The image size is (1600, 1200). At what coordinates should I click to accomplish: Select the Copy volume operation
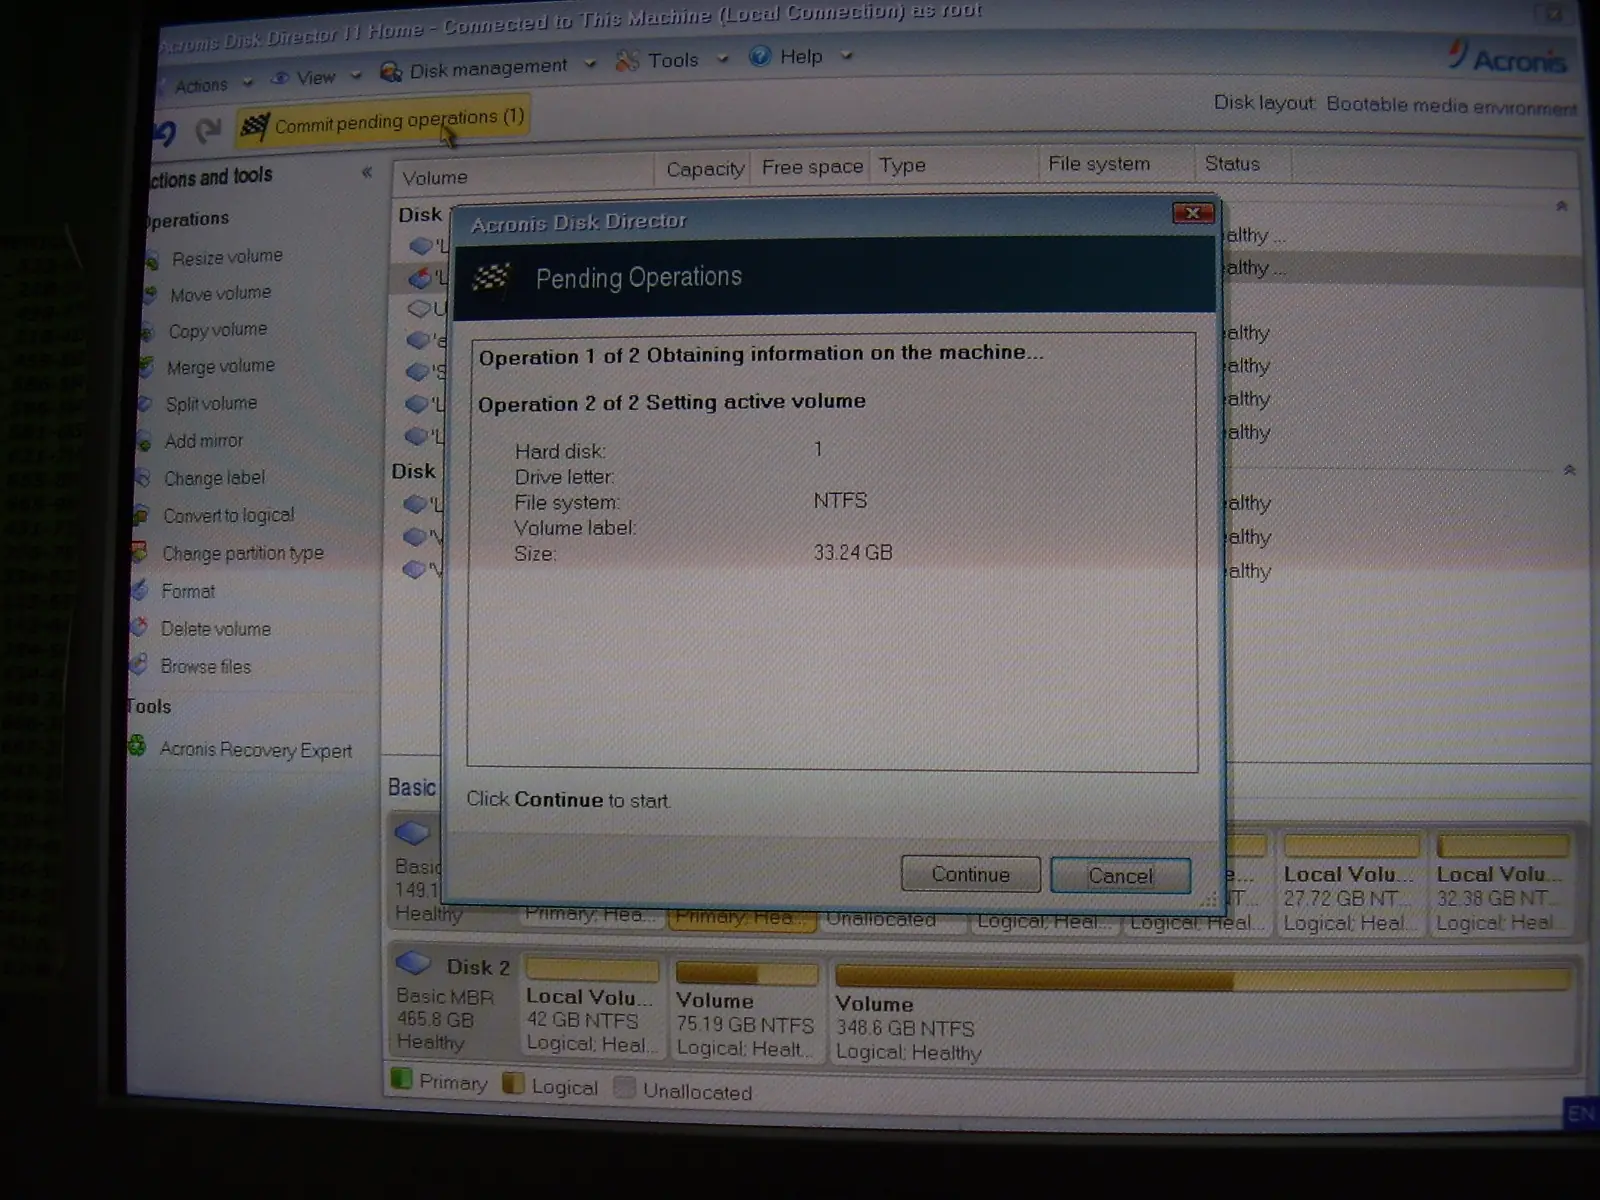(217, 331)
